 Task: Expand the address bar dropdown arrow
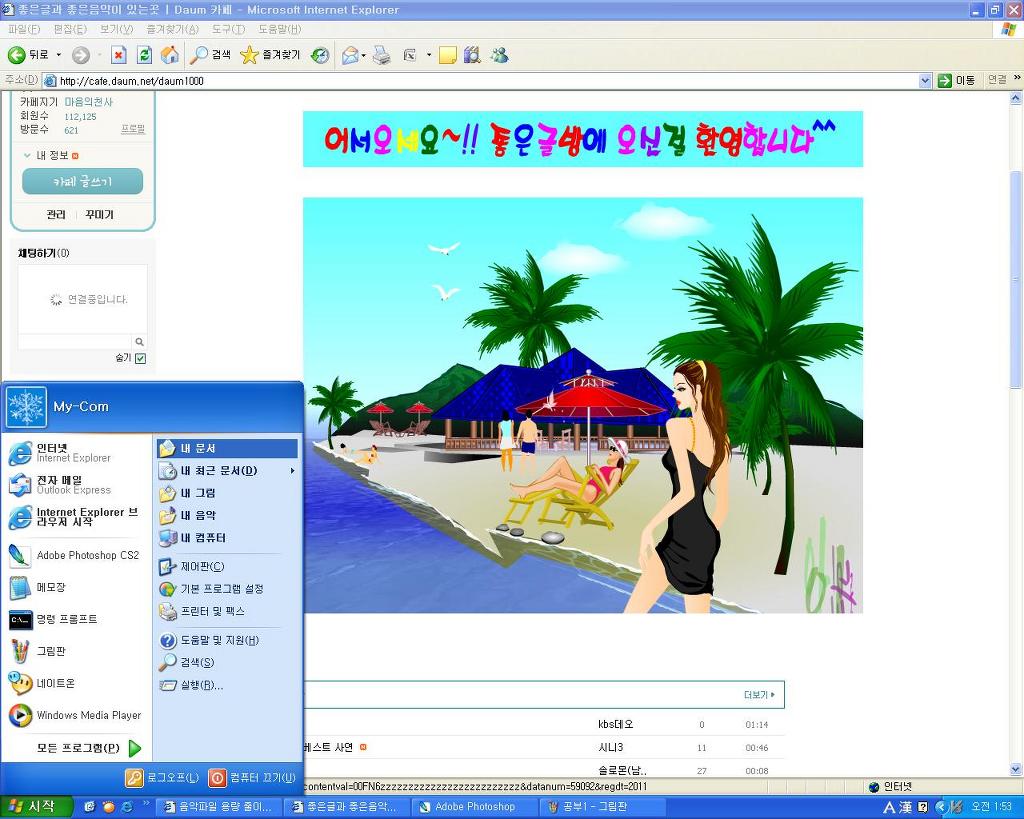click(x=925, y=81)
